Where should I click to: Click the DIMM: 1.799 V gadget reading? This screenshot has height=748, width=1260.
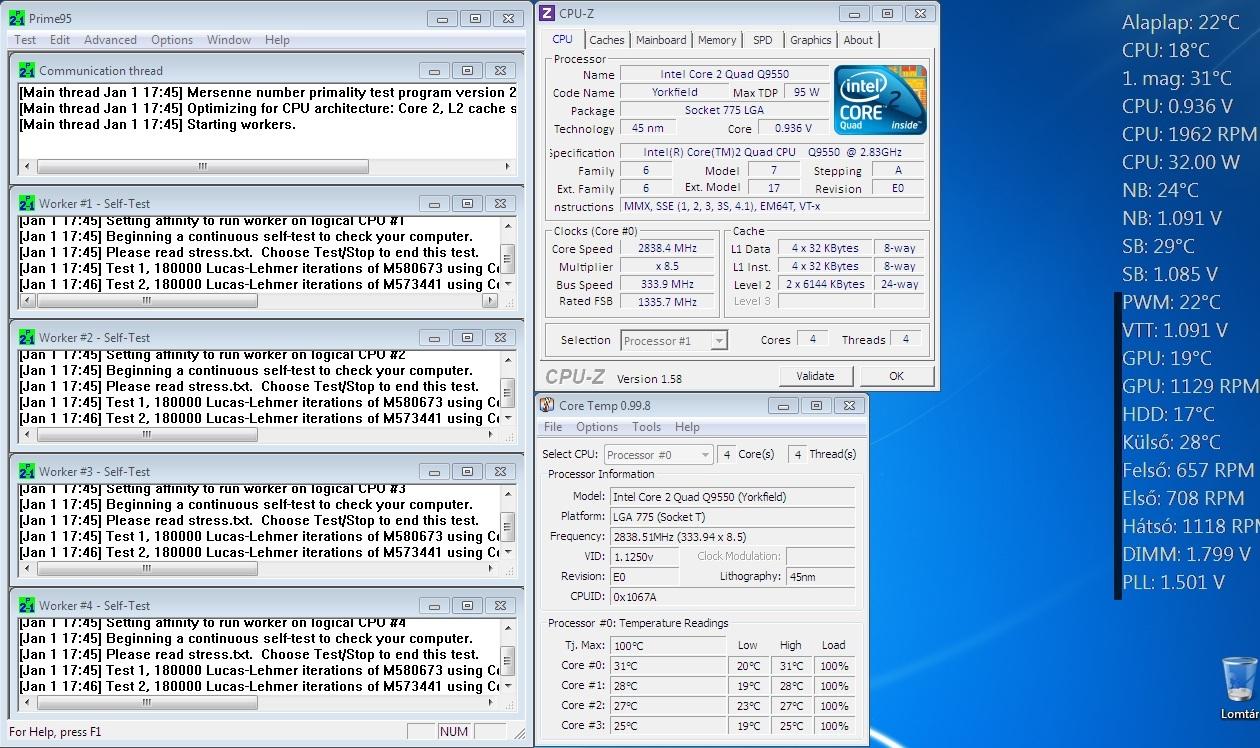[1186, 554]
